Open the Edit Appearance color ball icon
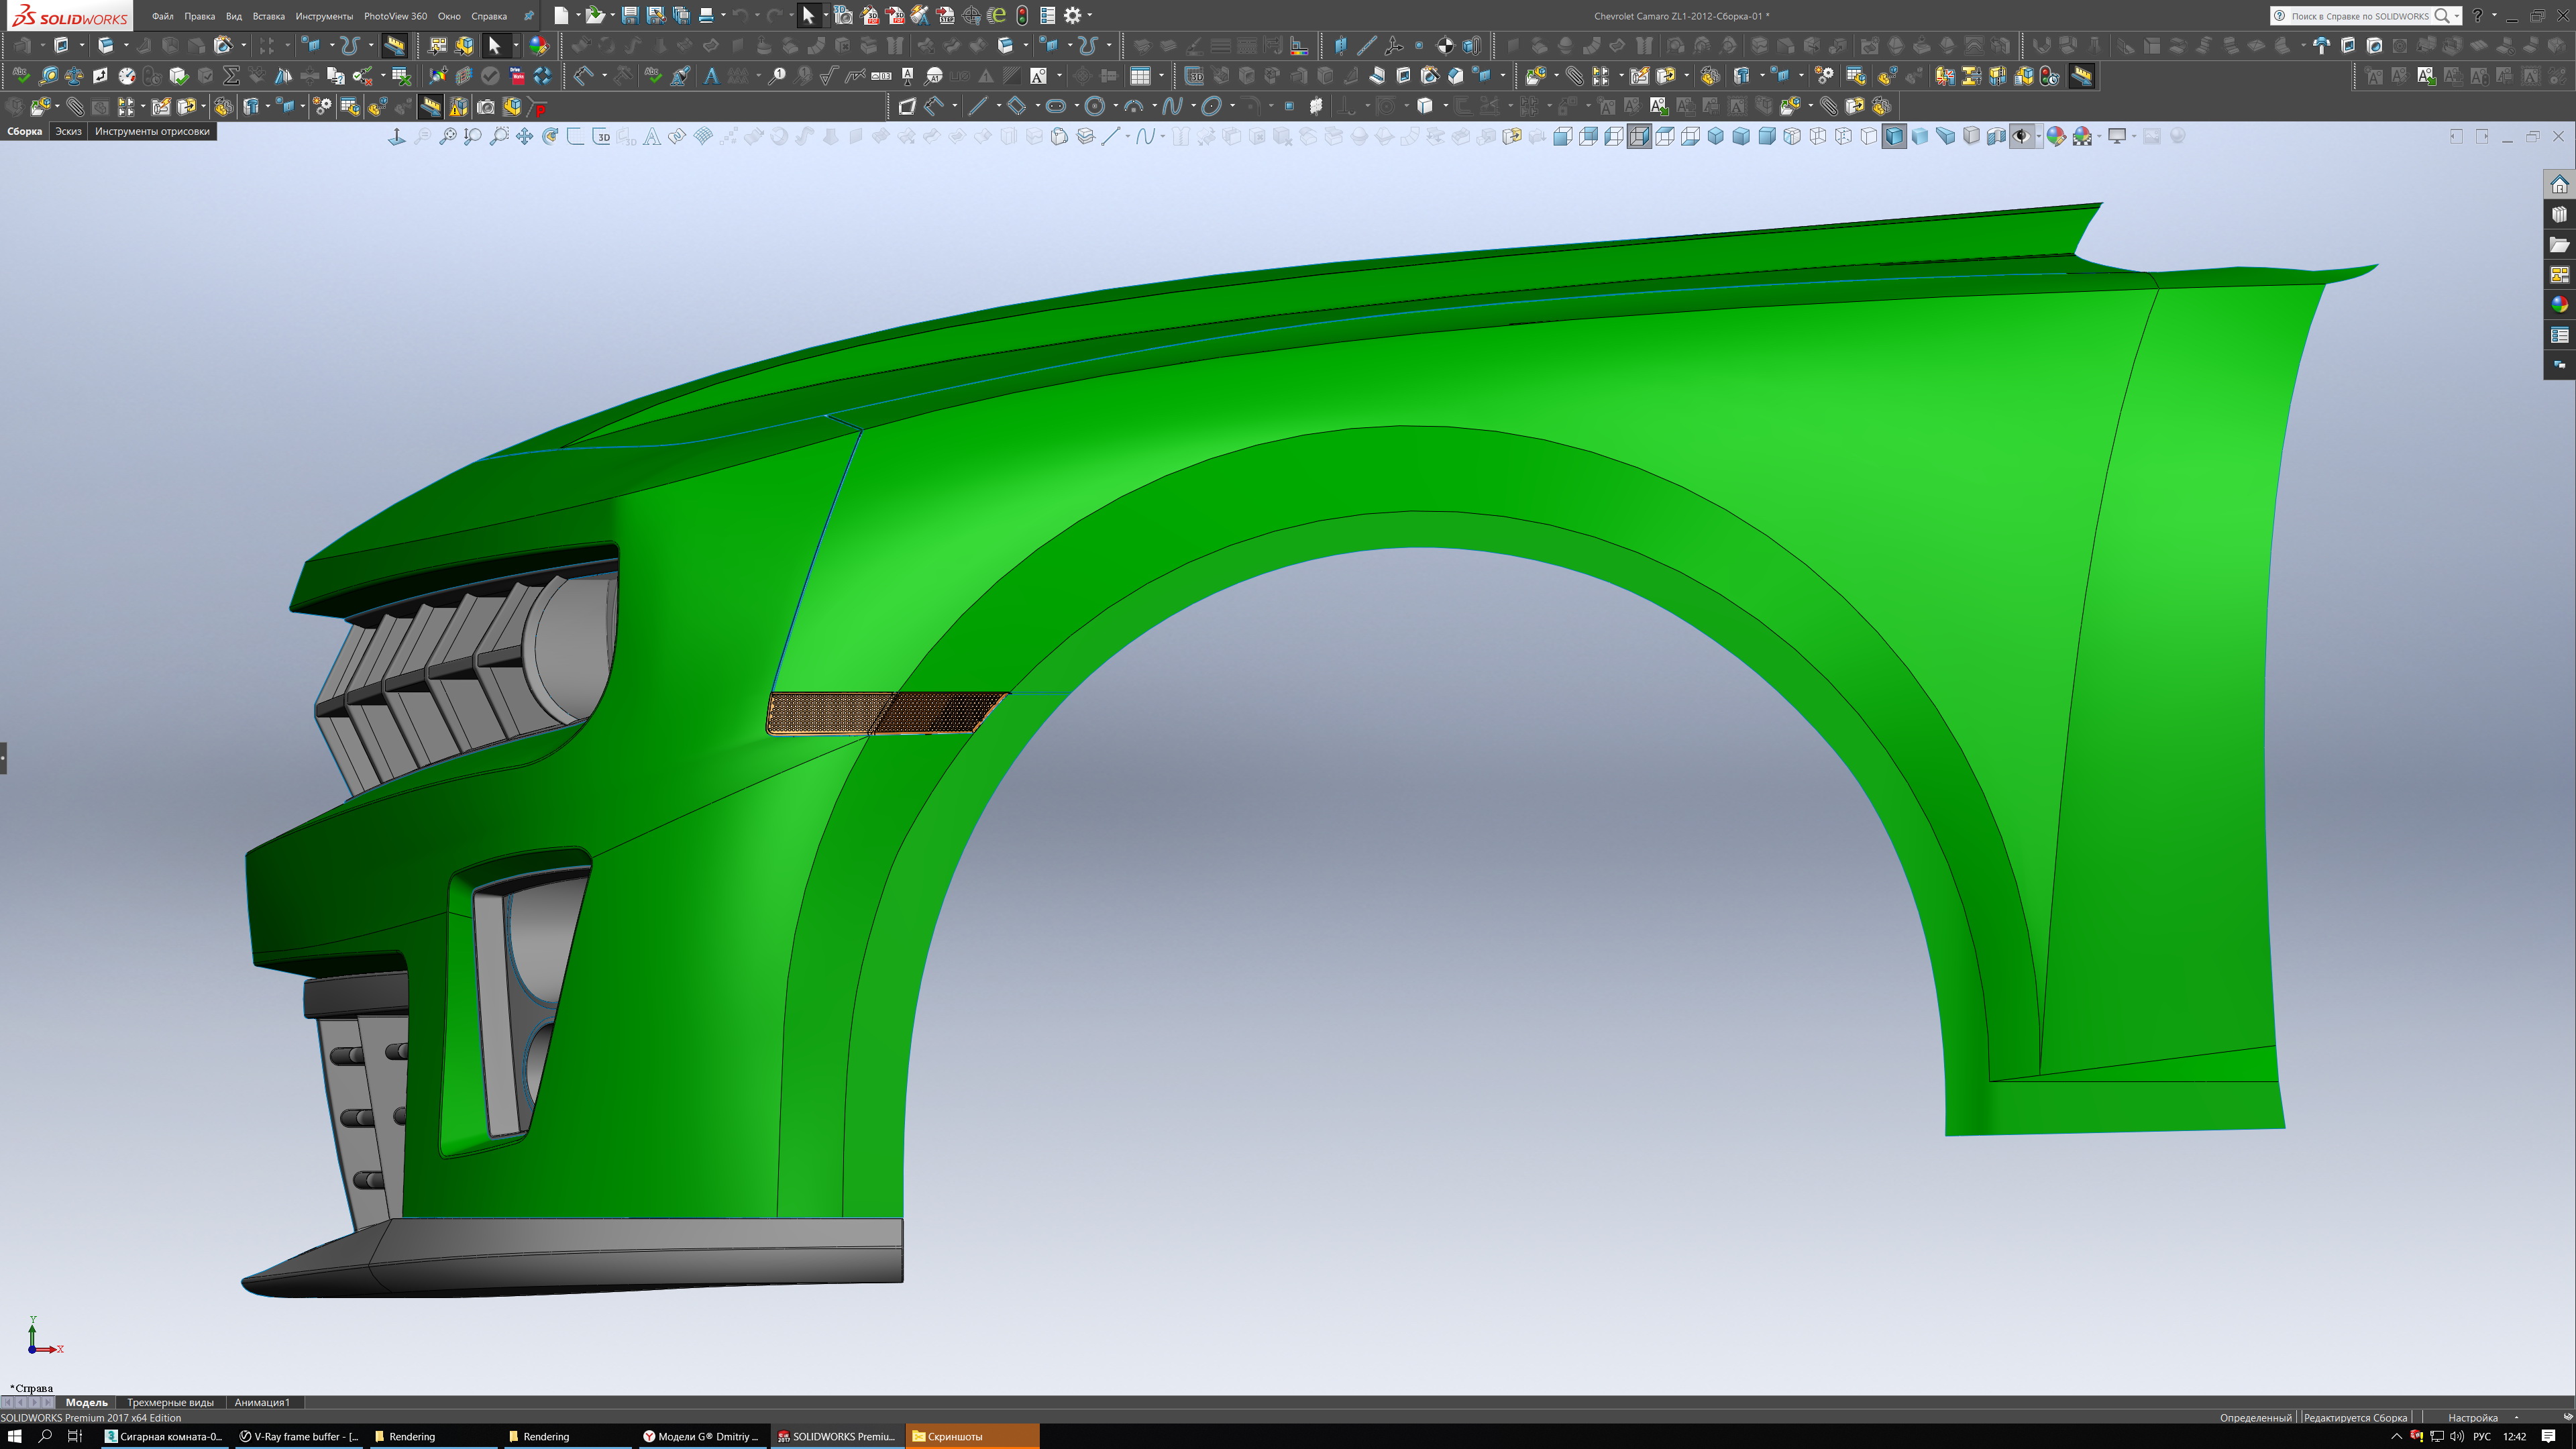The width and height of the screenshot is (2576, 1449). pyautogui.click(x=2055, y=136)
